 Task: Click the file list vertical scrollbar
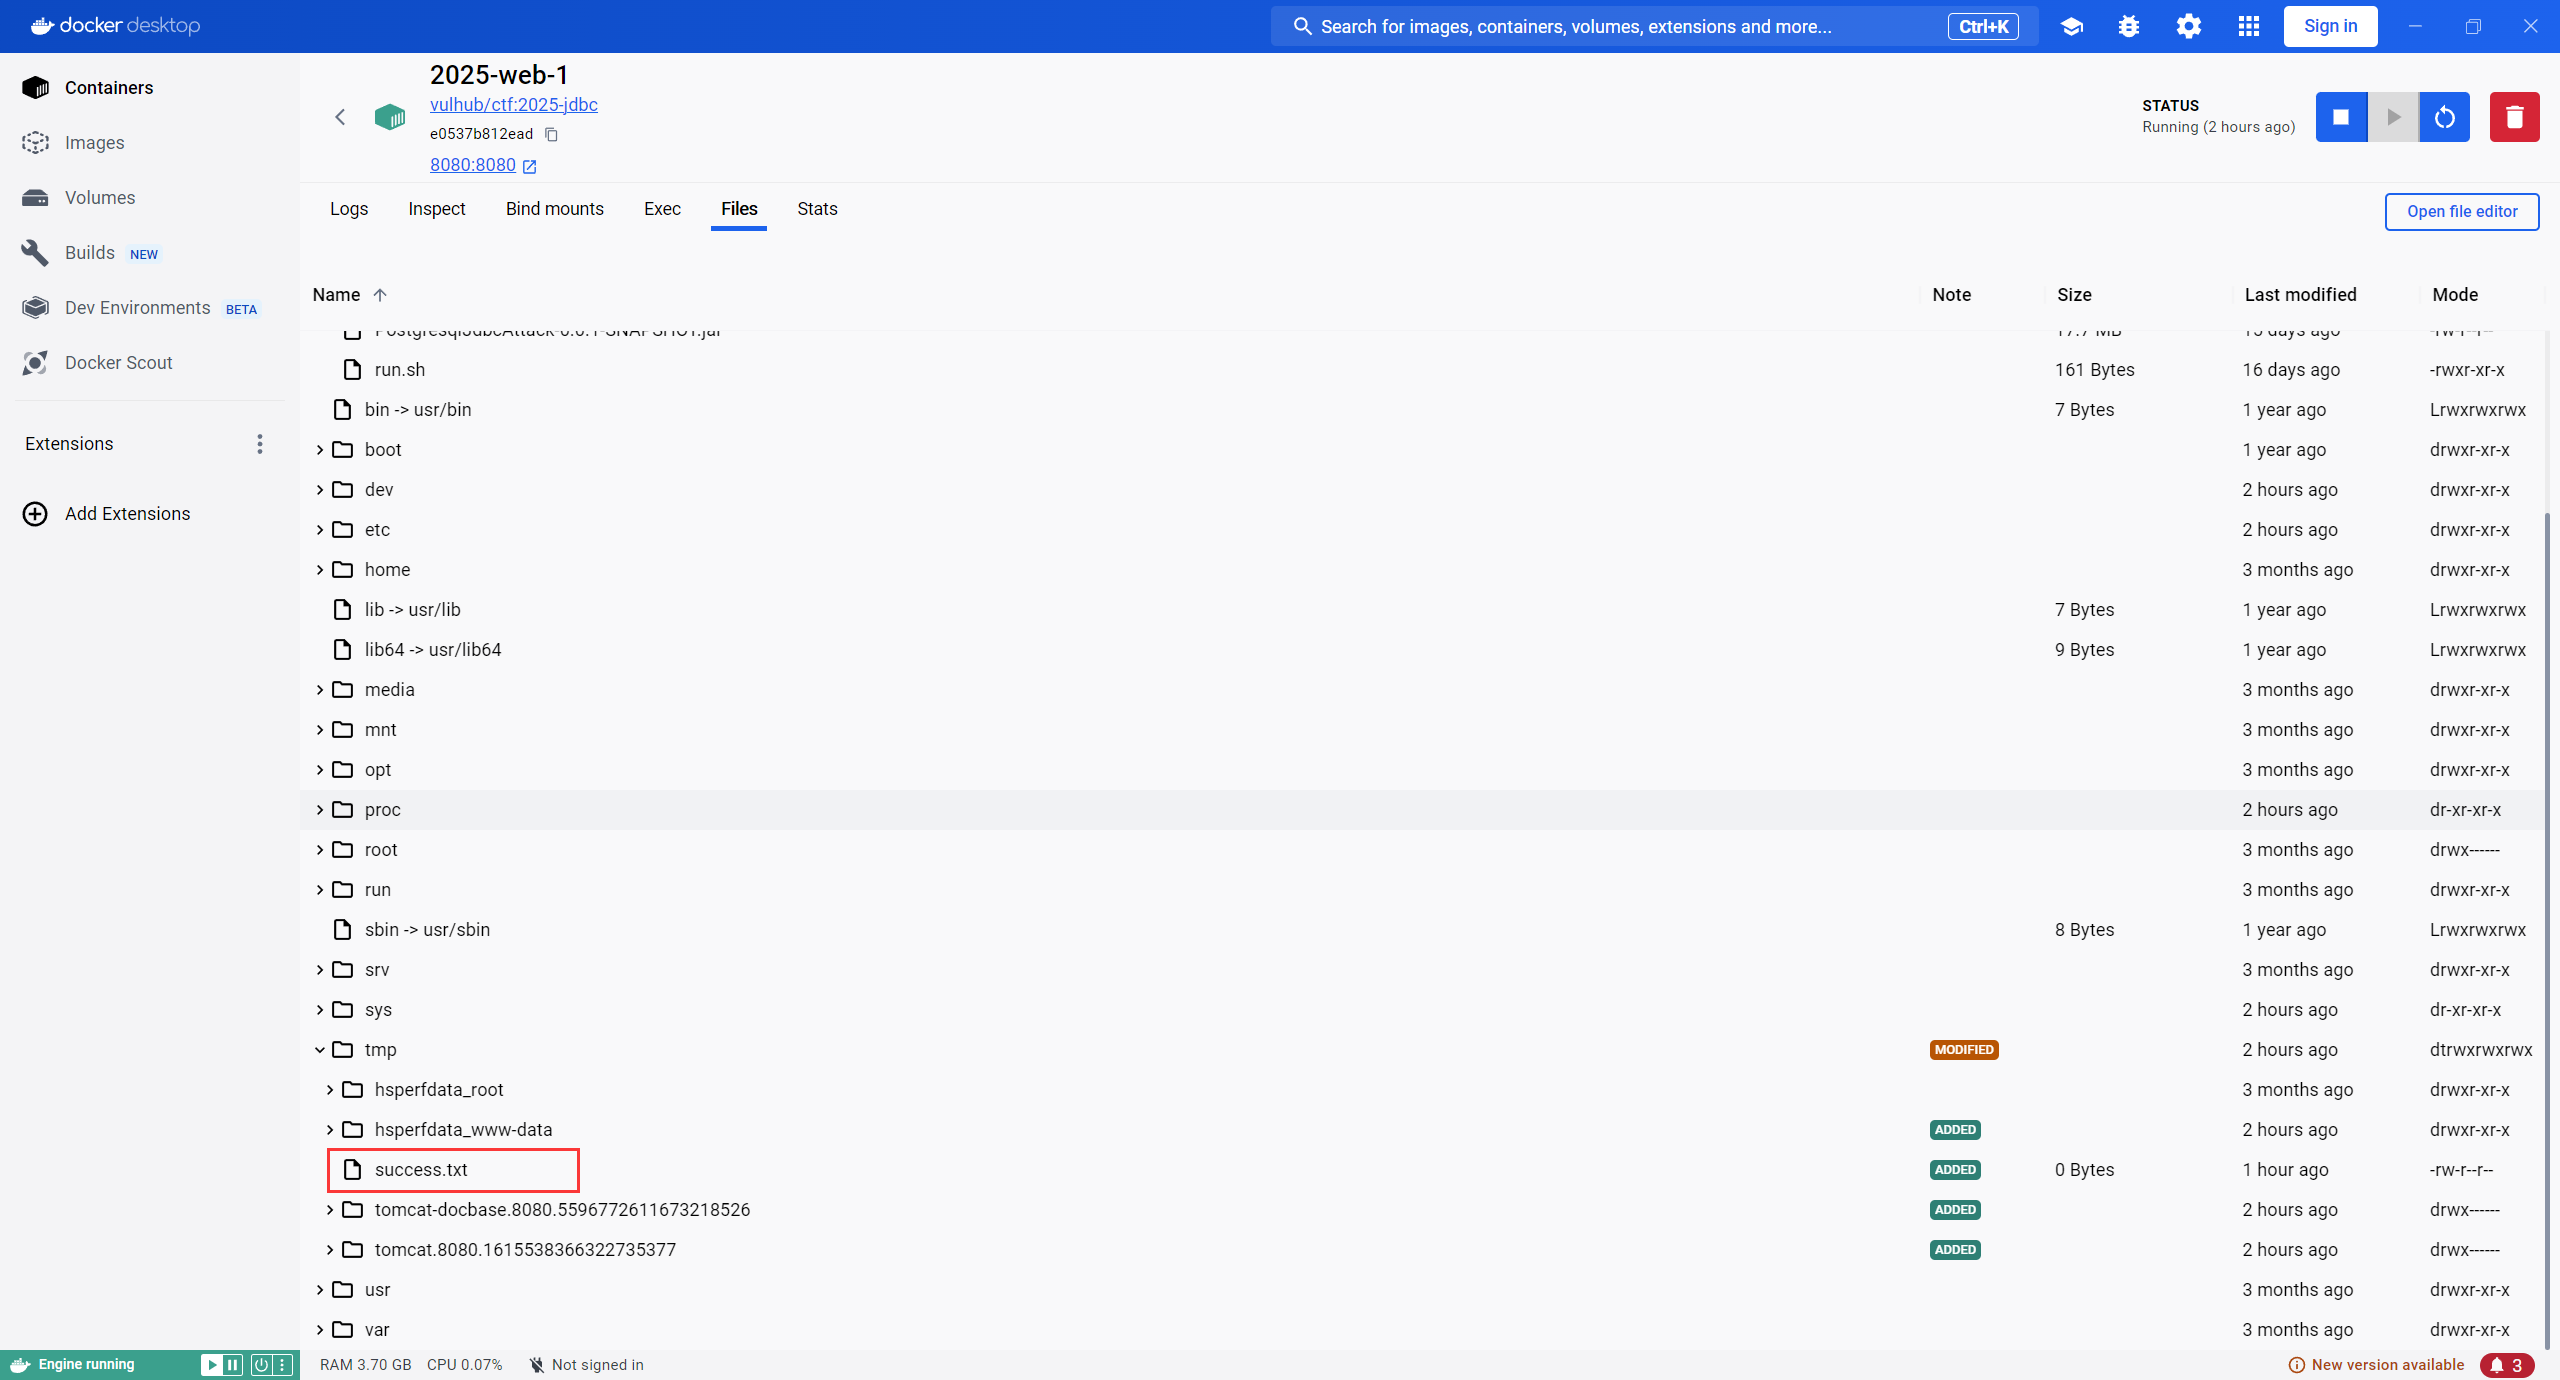[x=2547, y=930]
